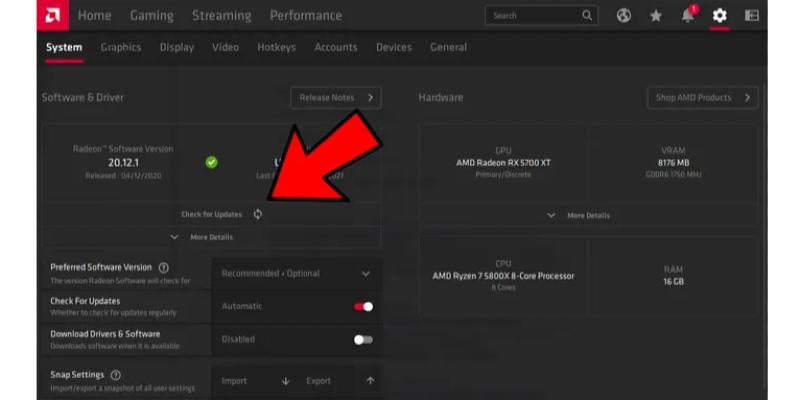
Task: Click AMD Radeon RX 5700 XT text
Action: point(503,163)
